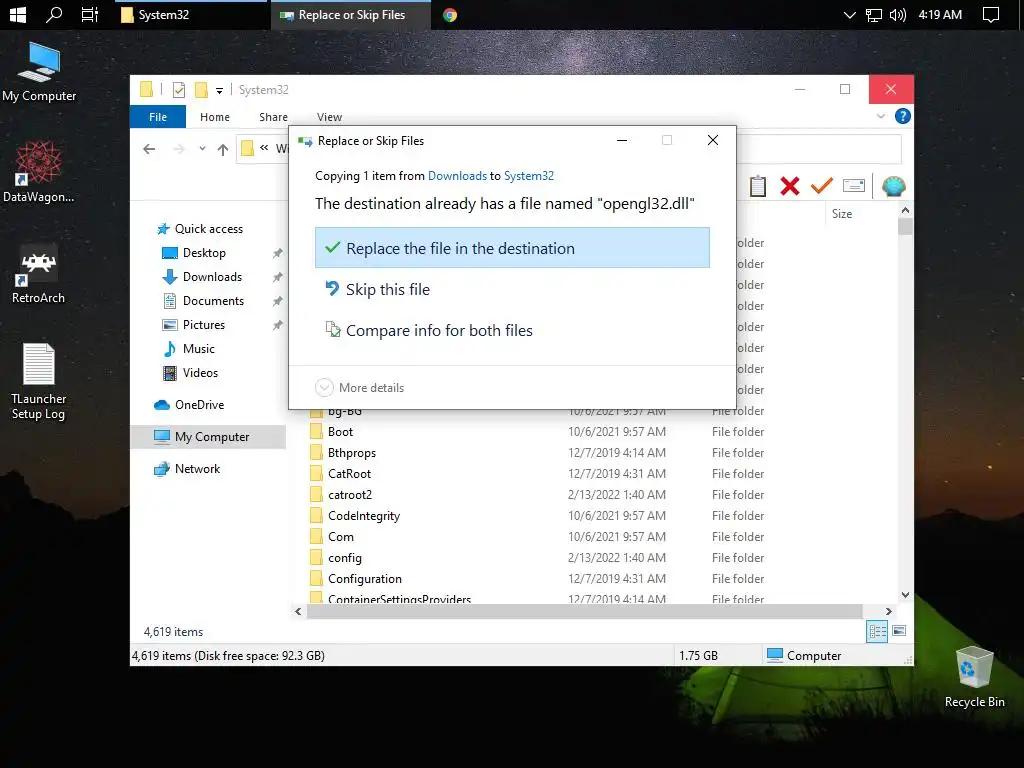This screenshot has height=768, width=1024.
Task: Open the action center notification icon
Action: tap(991, 14)
